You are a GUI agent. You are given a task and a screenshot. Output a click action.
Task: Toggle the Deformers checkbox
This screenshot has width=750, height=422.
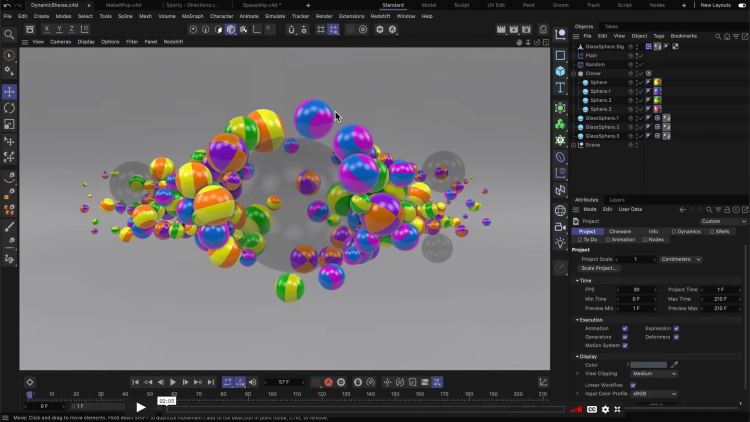676,337
